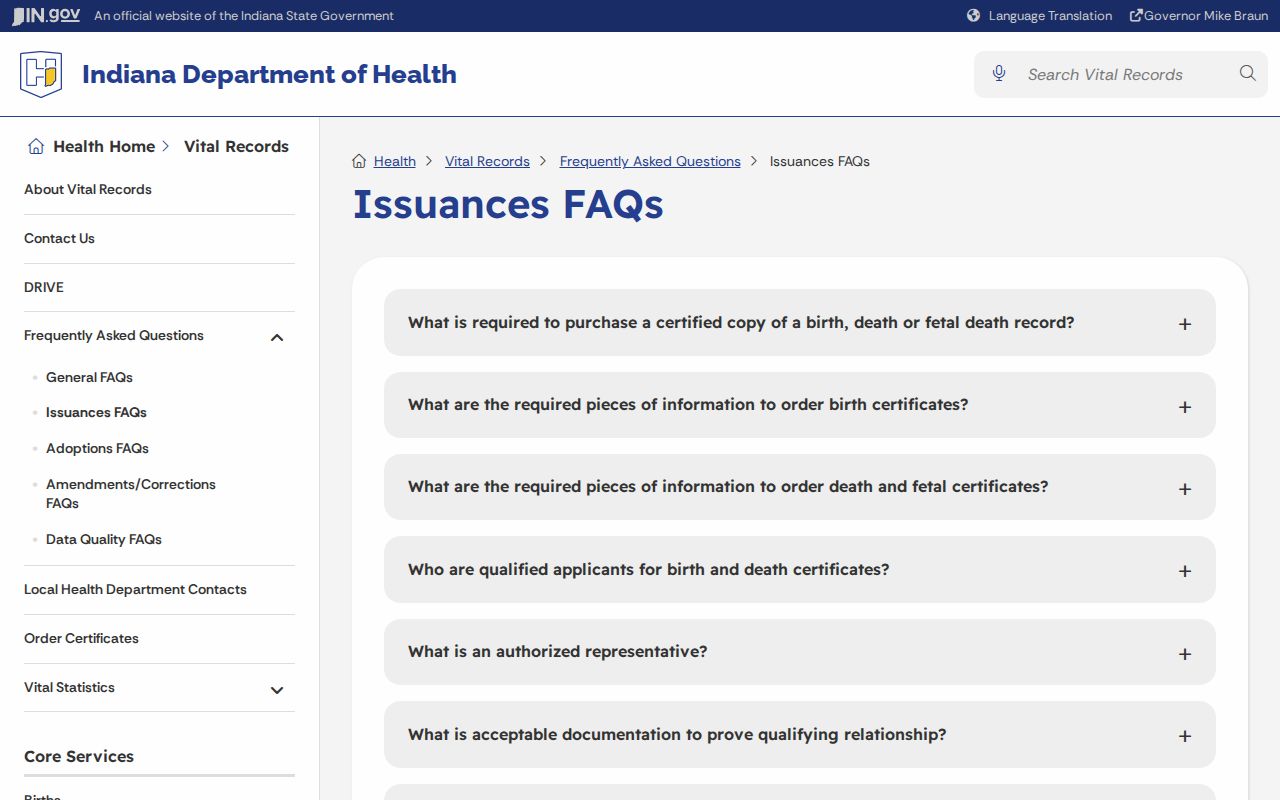
Task: Open Vital Statistics in sidebar
Action: pos(69,687)
